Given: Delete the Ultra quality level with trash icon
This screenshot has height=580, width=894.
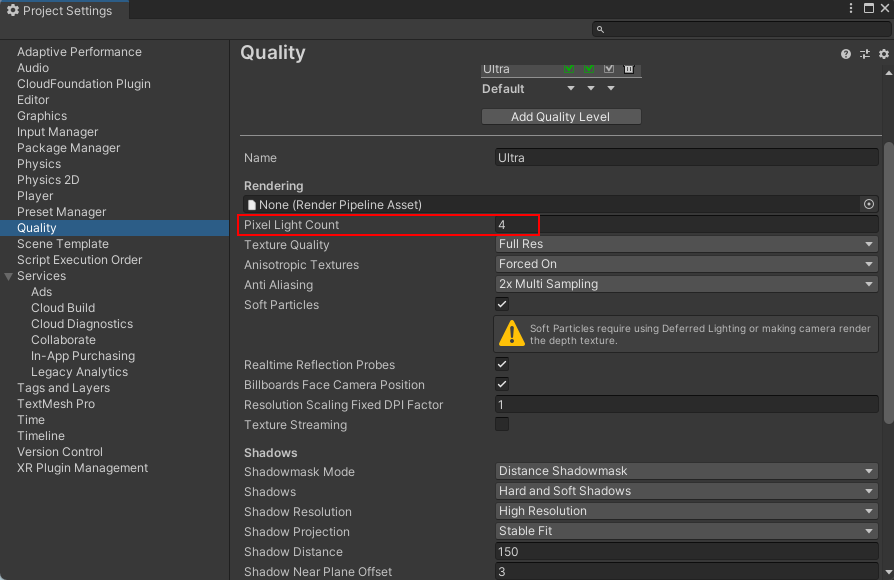Looking at the screenshot, I should point(629,69).
